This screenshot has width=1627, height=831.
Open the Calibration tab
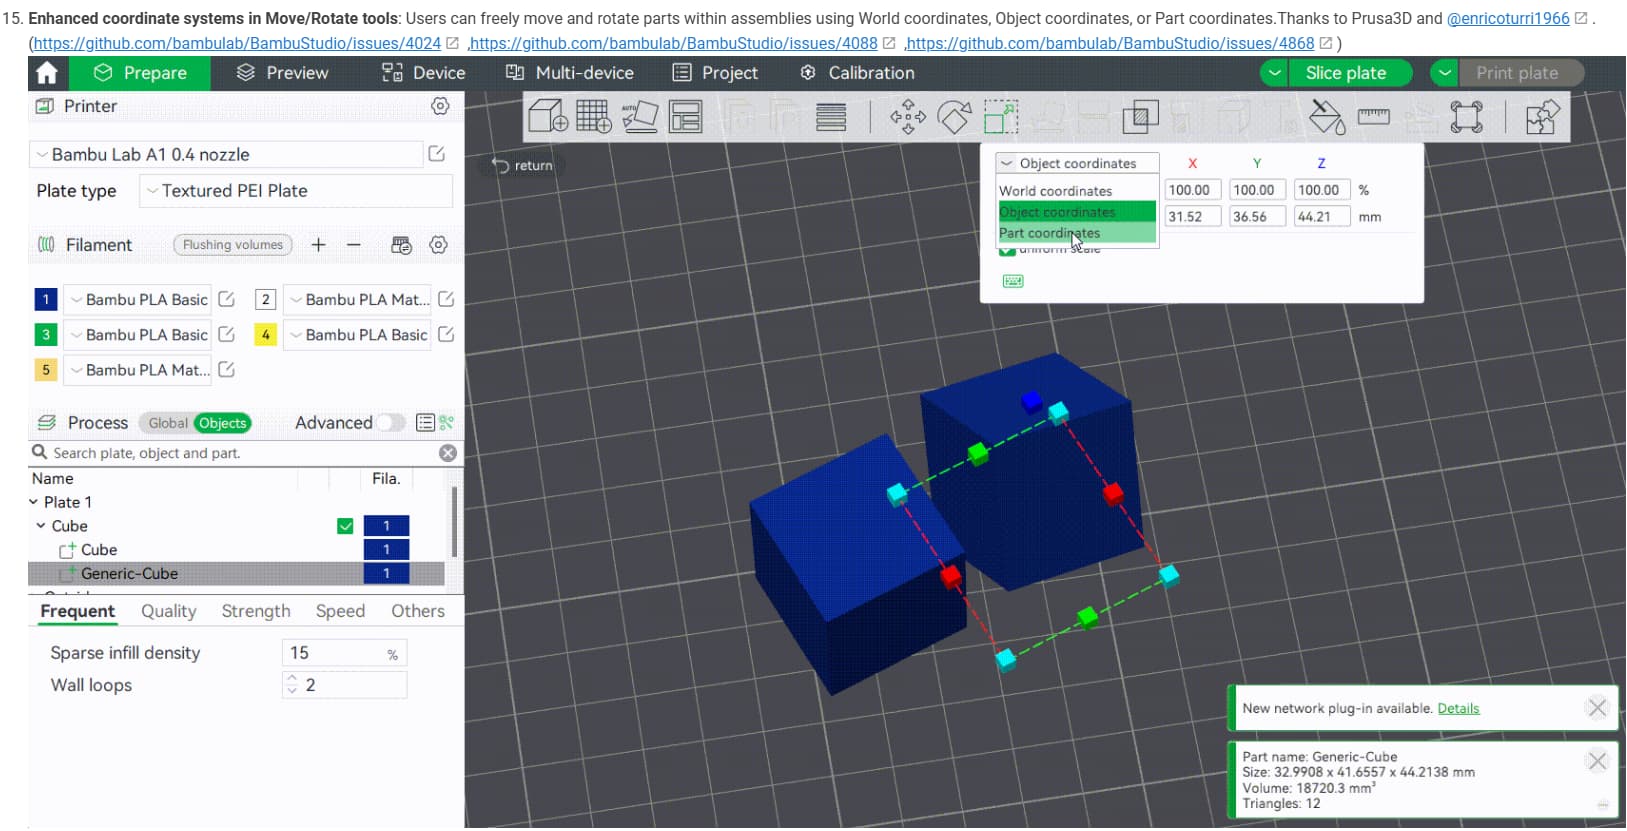tap(857, 73)
